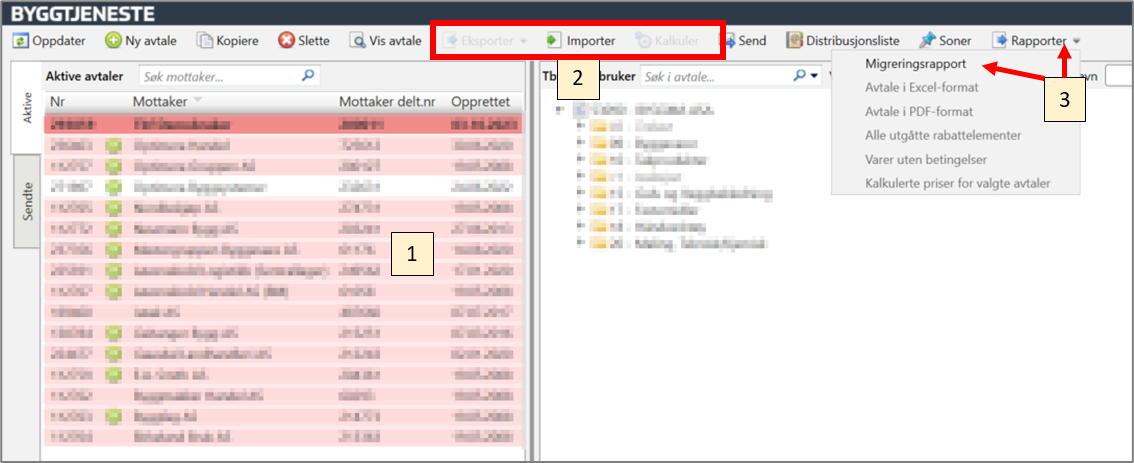This screenshot has height=463, width=1134.
Task: Expand the Rapporter dropdown arrow
Action: coord(1076,42)
